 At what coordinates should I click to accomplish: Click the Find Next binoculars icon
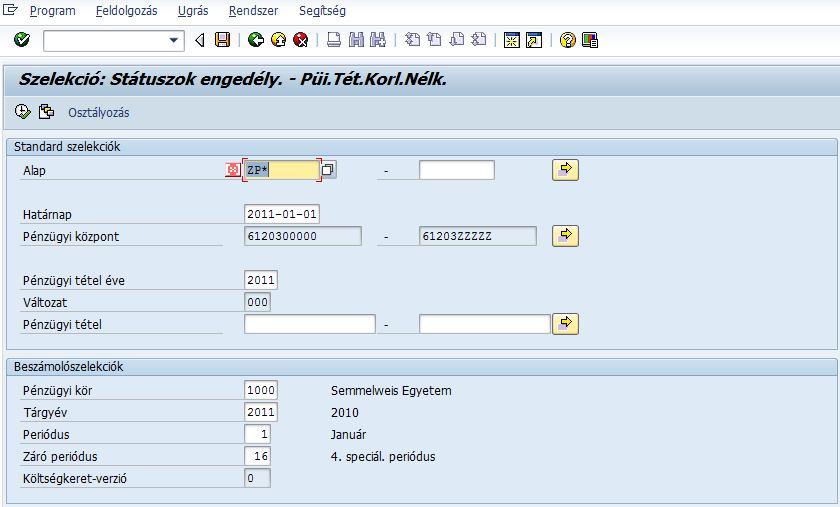pos(378,40)
